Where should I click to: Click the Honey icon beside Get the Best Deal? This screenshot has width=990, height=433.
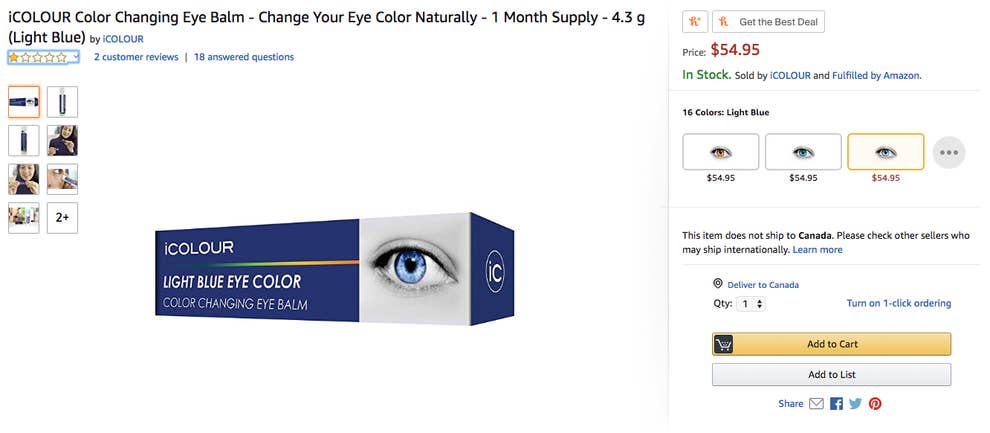[695, 22]
